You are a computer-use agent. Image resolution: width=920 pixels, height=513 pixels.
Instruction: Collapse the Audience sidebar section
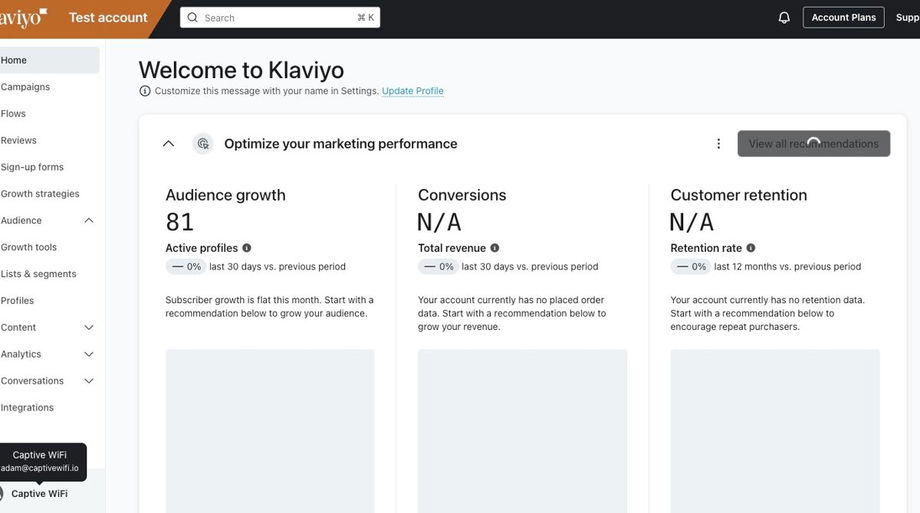tap(89, 221)
